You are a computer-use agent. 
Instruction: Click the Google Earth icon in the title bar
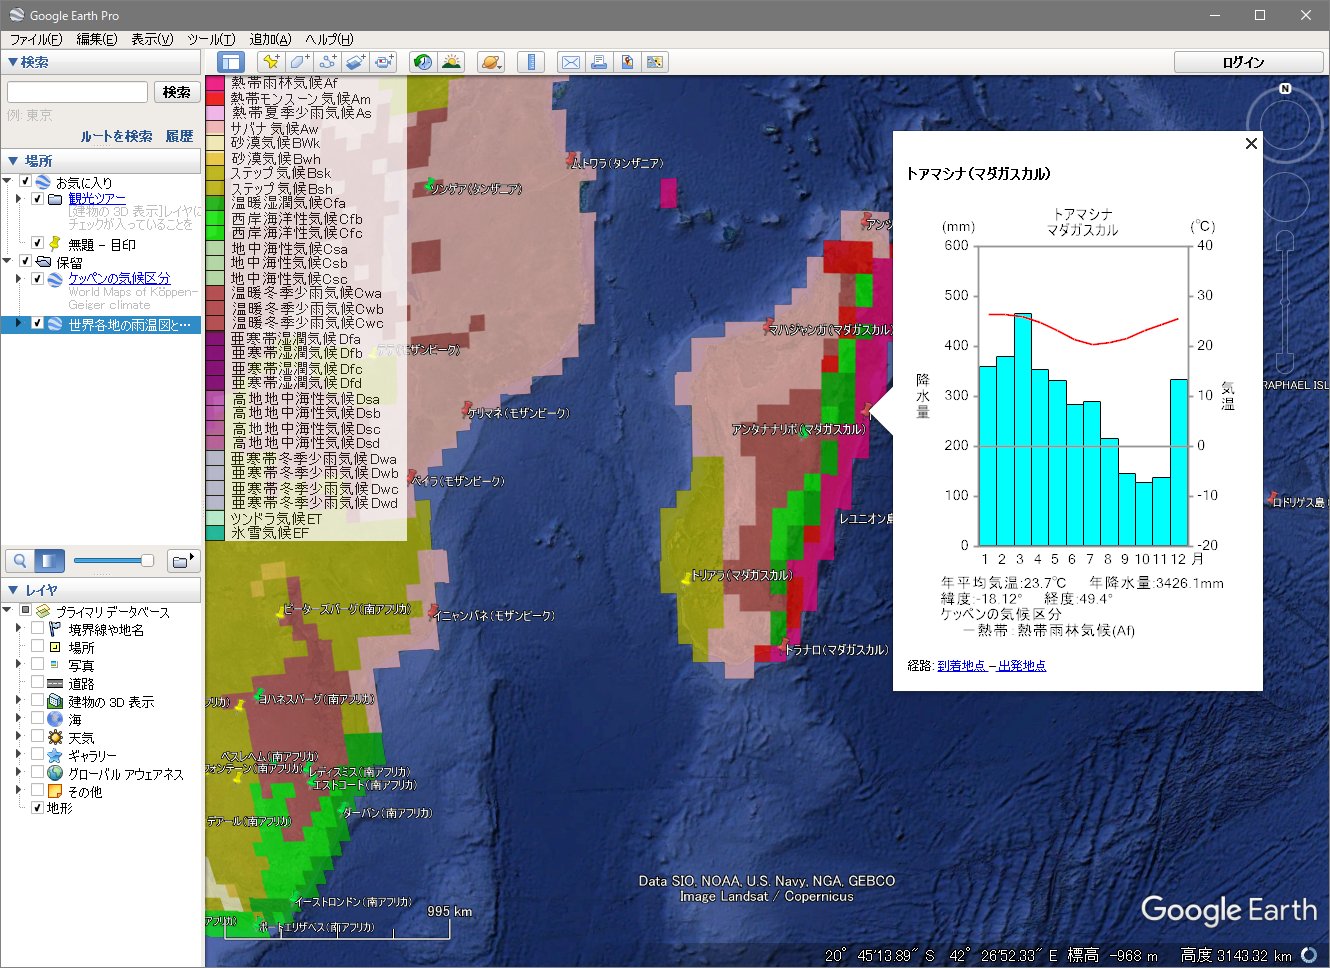coord(16,15)
